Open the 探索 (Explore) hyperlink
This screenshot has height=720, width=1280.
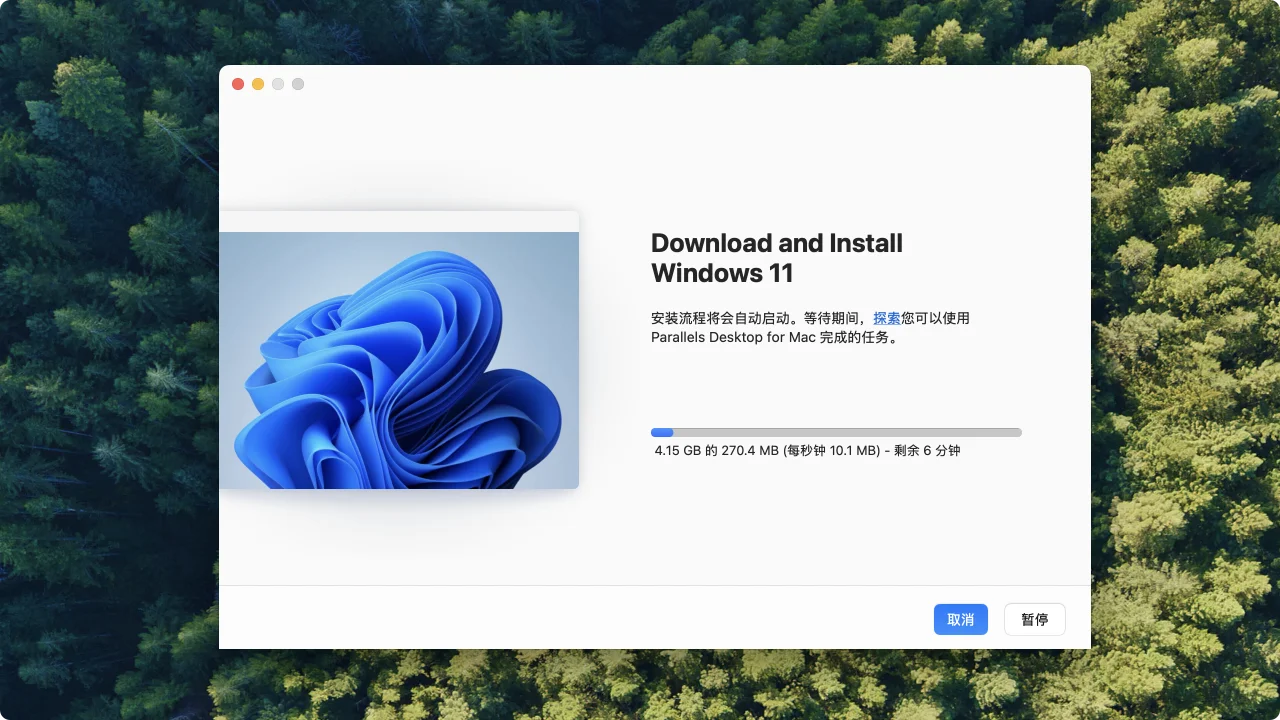pyautogui.click(x=887, y=318)
